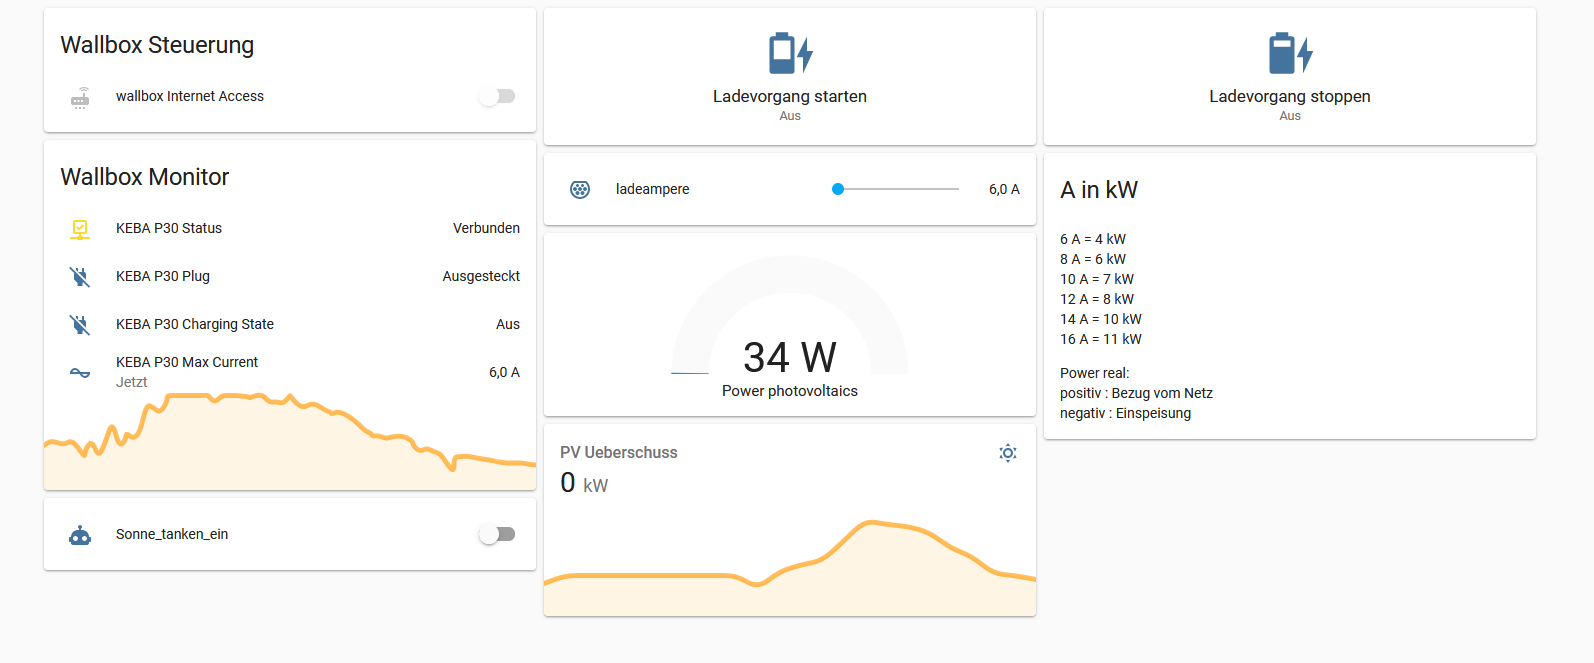Click the 'ladeampere' label

tap(653, 190)
